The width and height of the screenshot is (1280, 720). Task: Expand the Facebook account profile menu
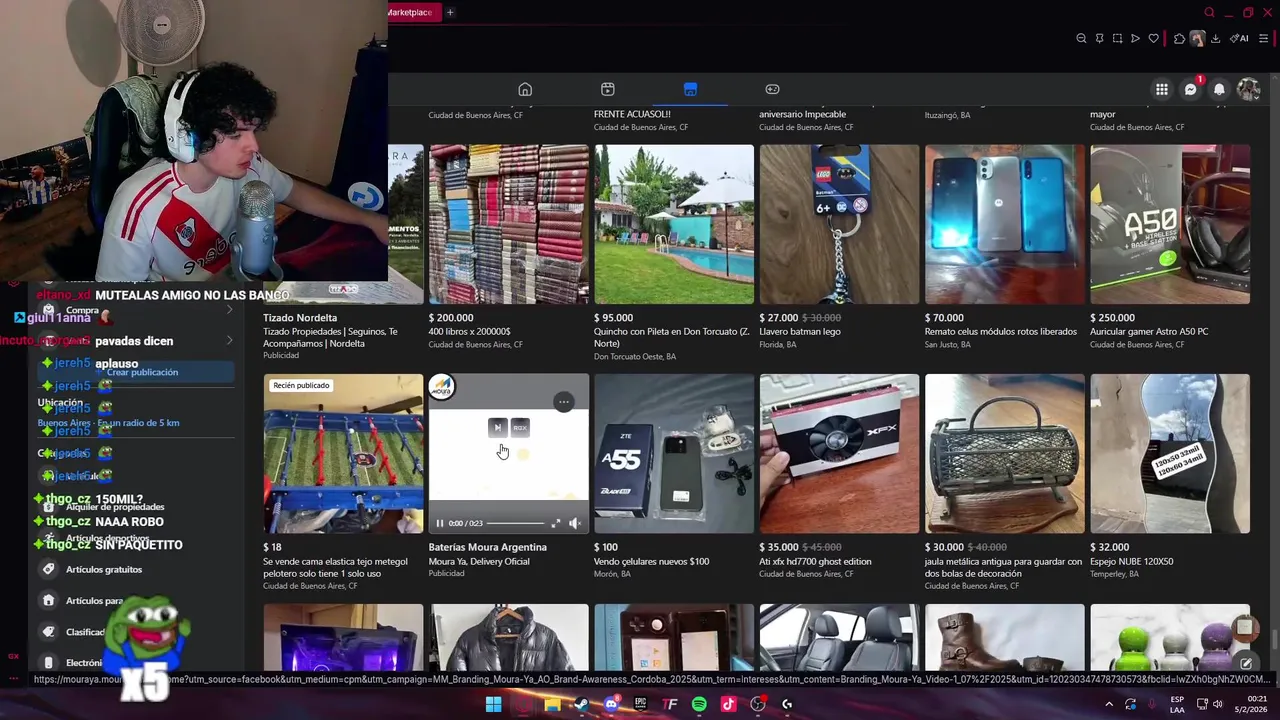tap(1248, 89)
